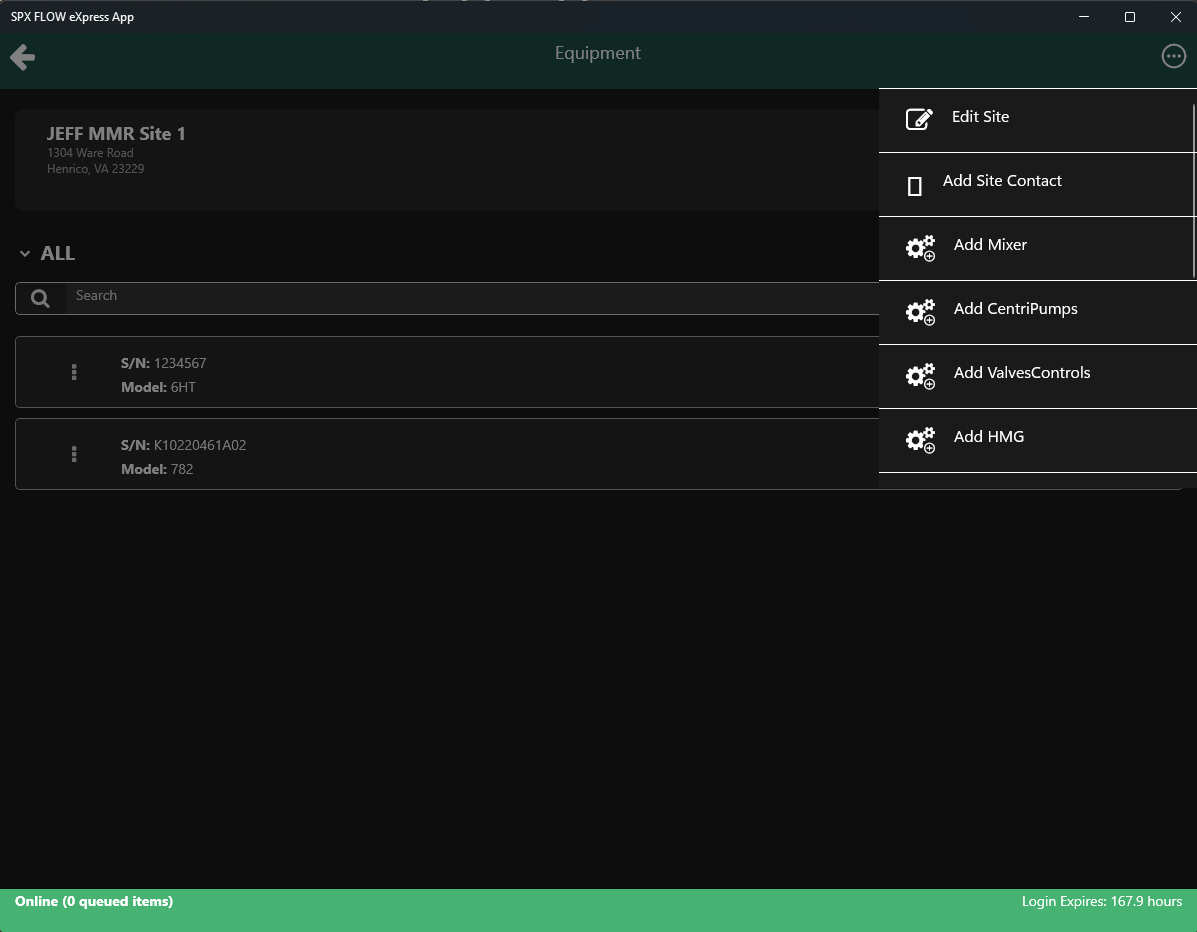Viewport: 1197px width, 932px height.
Task: Click the JEFF MMR Site 1 title
Action: (x=116, y=134)
